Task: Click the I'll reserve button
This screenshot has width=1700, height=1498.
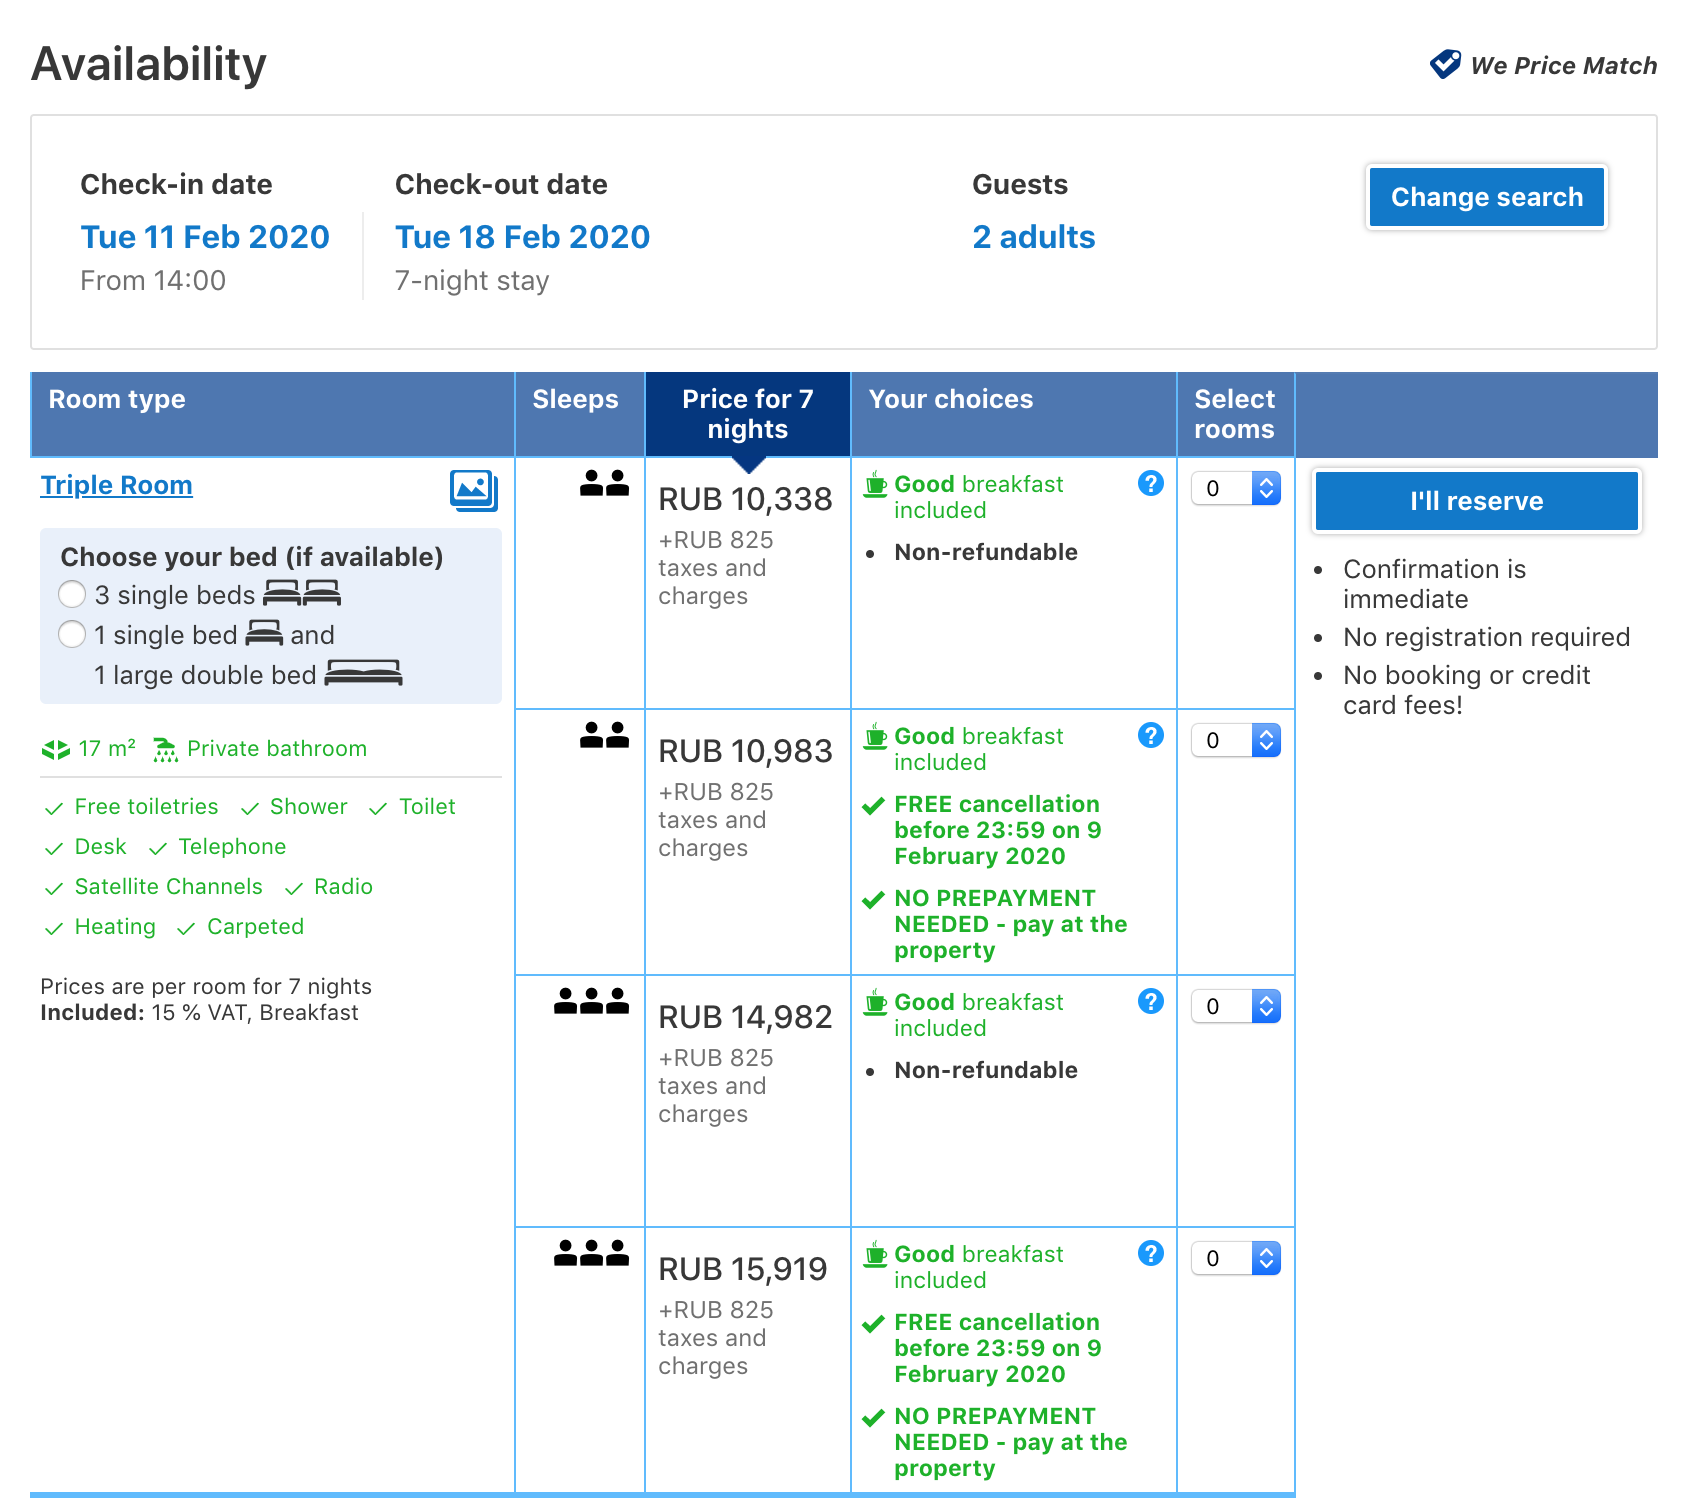Action: (1477, 501)
